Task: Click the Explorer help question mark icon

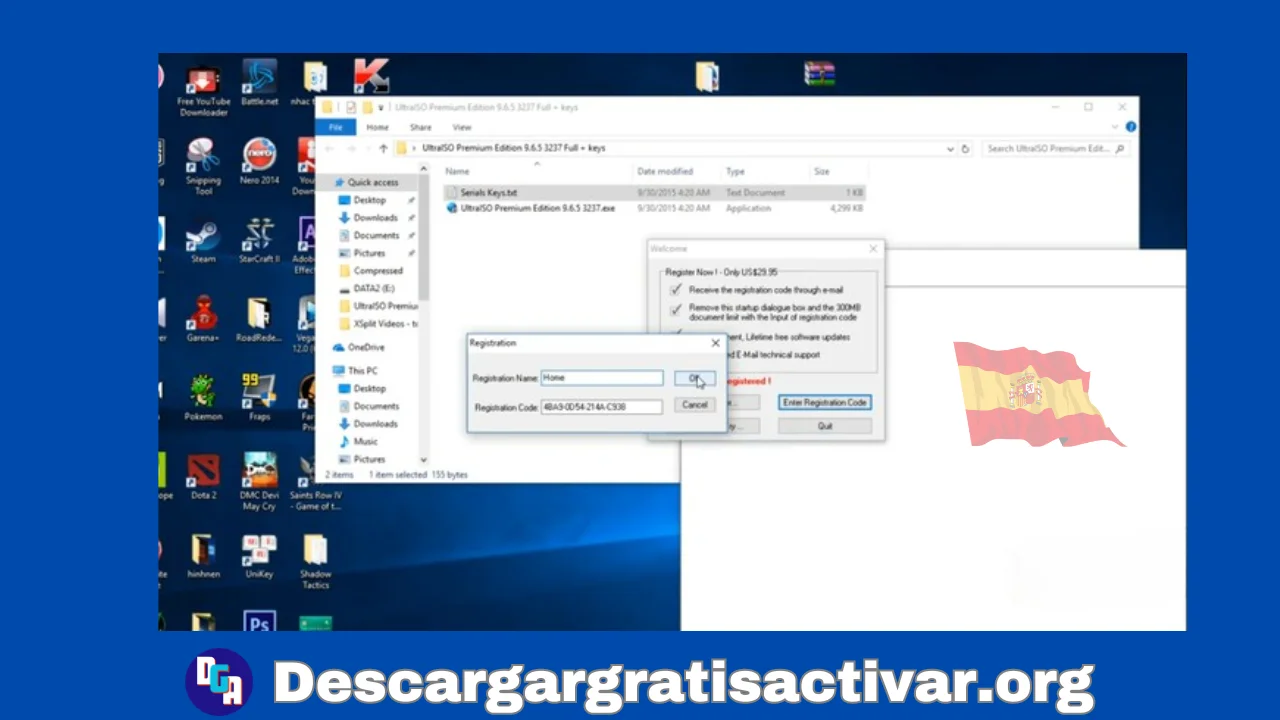Action: [1131, 127]
